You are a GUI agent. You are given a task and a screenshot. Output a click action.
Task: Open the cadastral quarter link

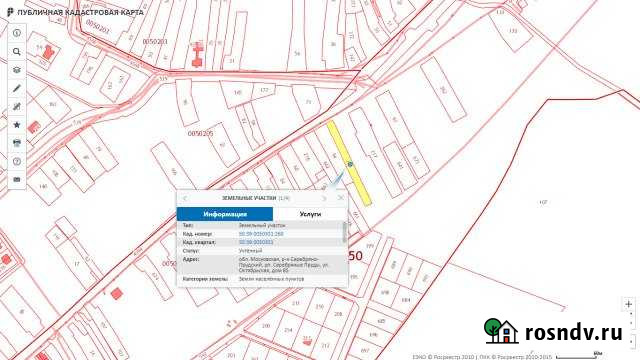256,242
